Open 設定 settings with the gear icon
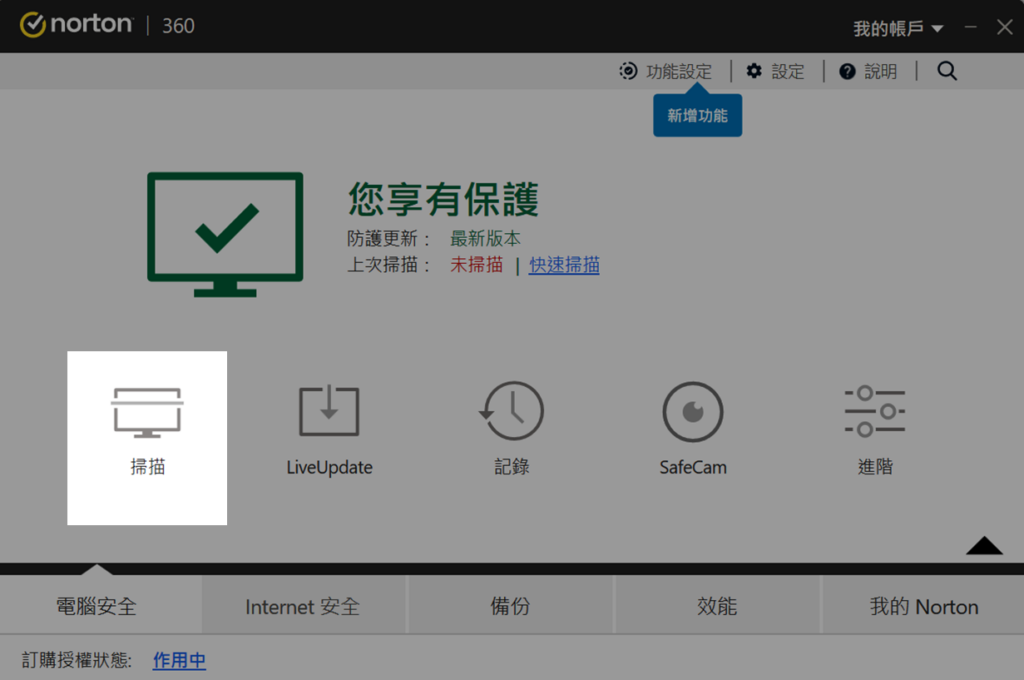 tap(775, 71)
